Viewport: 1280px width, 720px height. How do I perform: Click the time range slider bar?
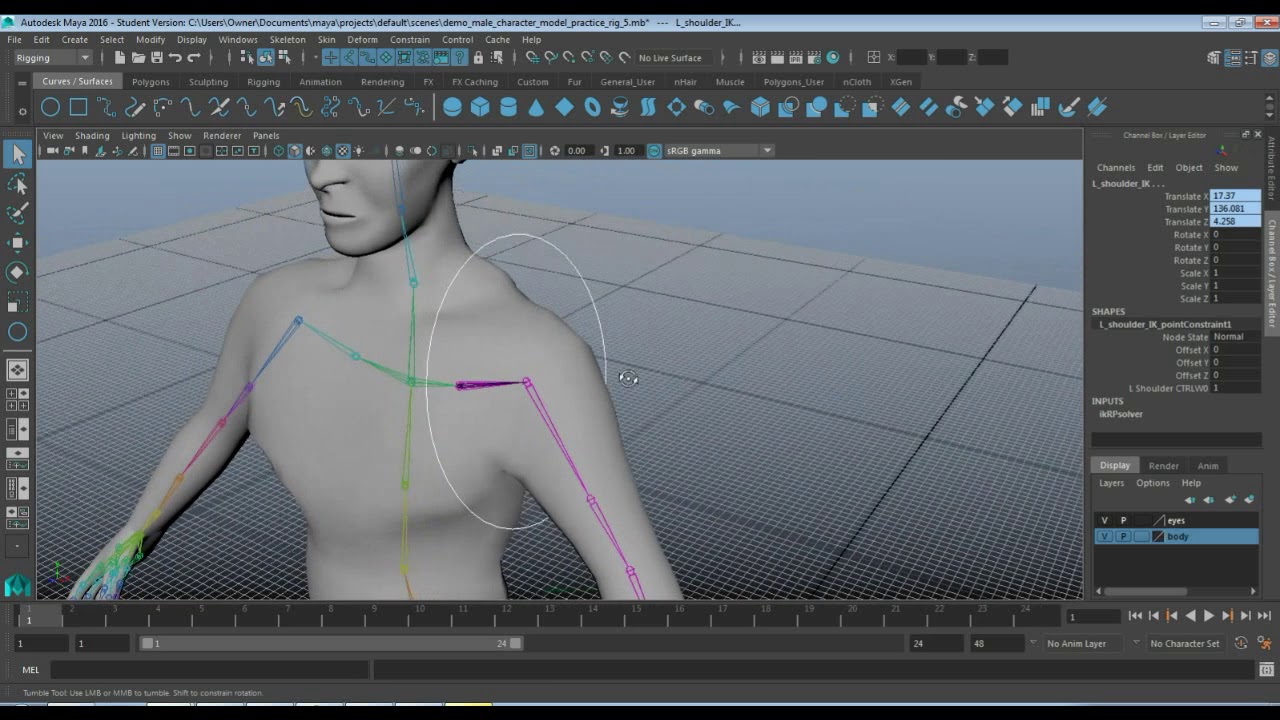point(331,644)
